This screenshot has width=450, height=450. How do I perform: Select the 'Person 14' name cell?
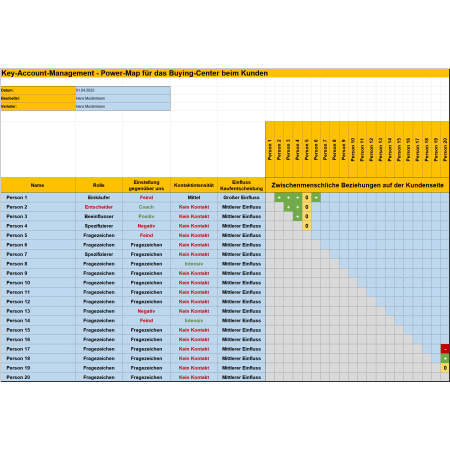click(38, 321)
